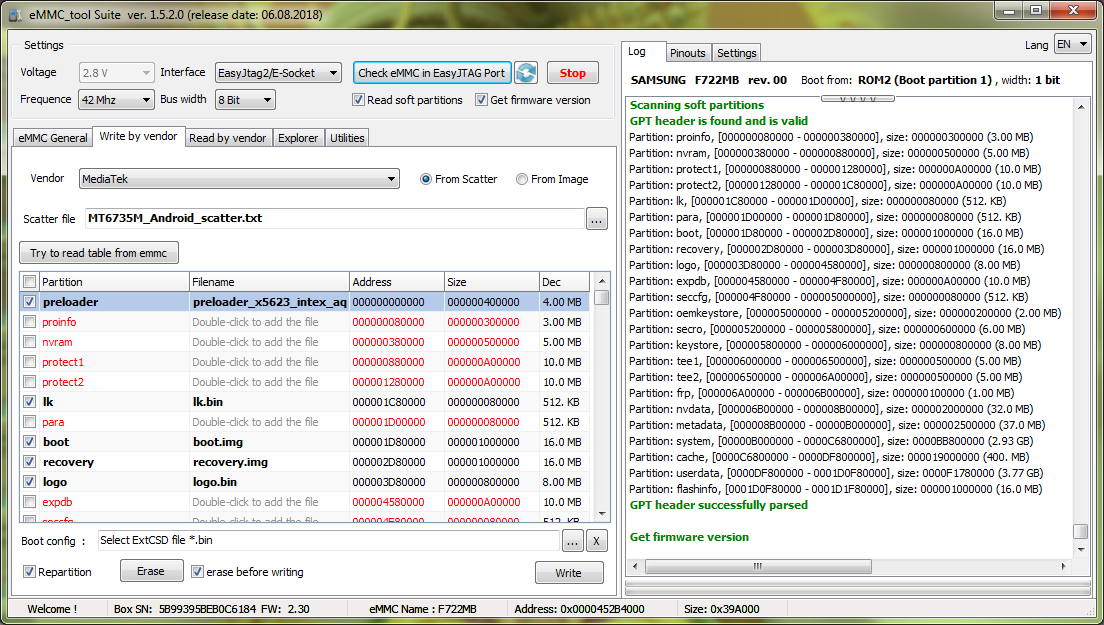
Task: Select the From Scatter radio button
Action: coord(426,179)
